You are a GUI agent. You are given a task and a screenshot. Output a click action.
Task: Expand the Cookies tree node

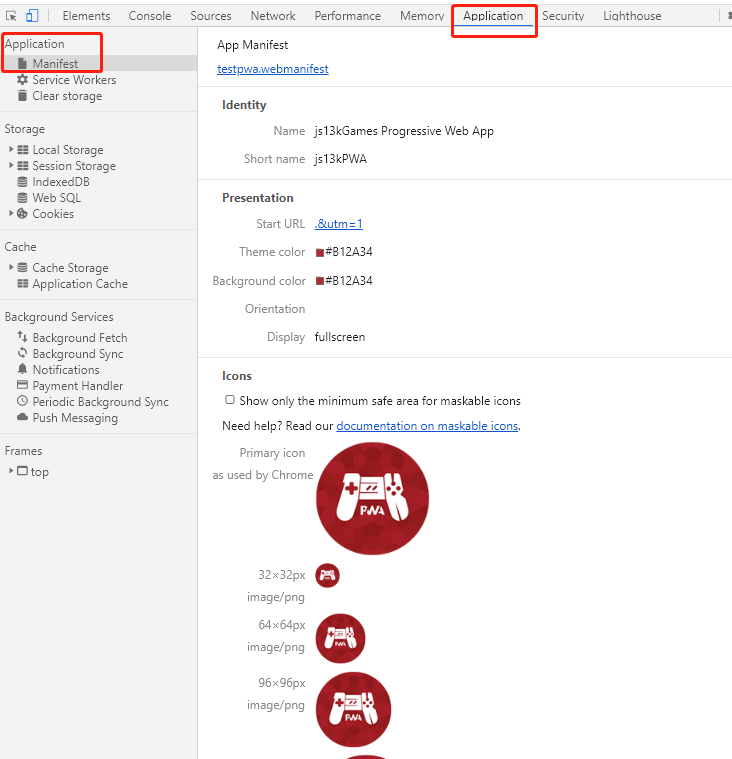click(11, 213)
